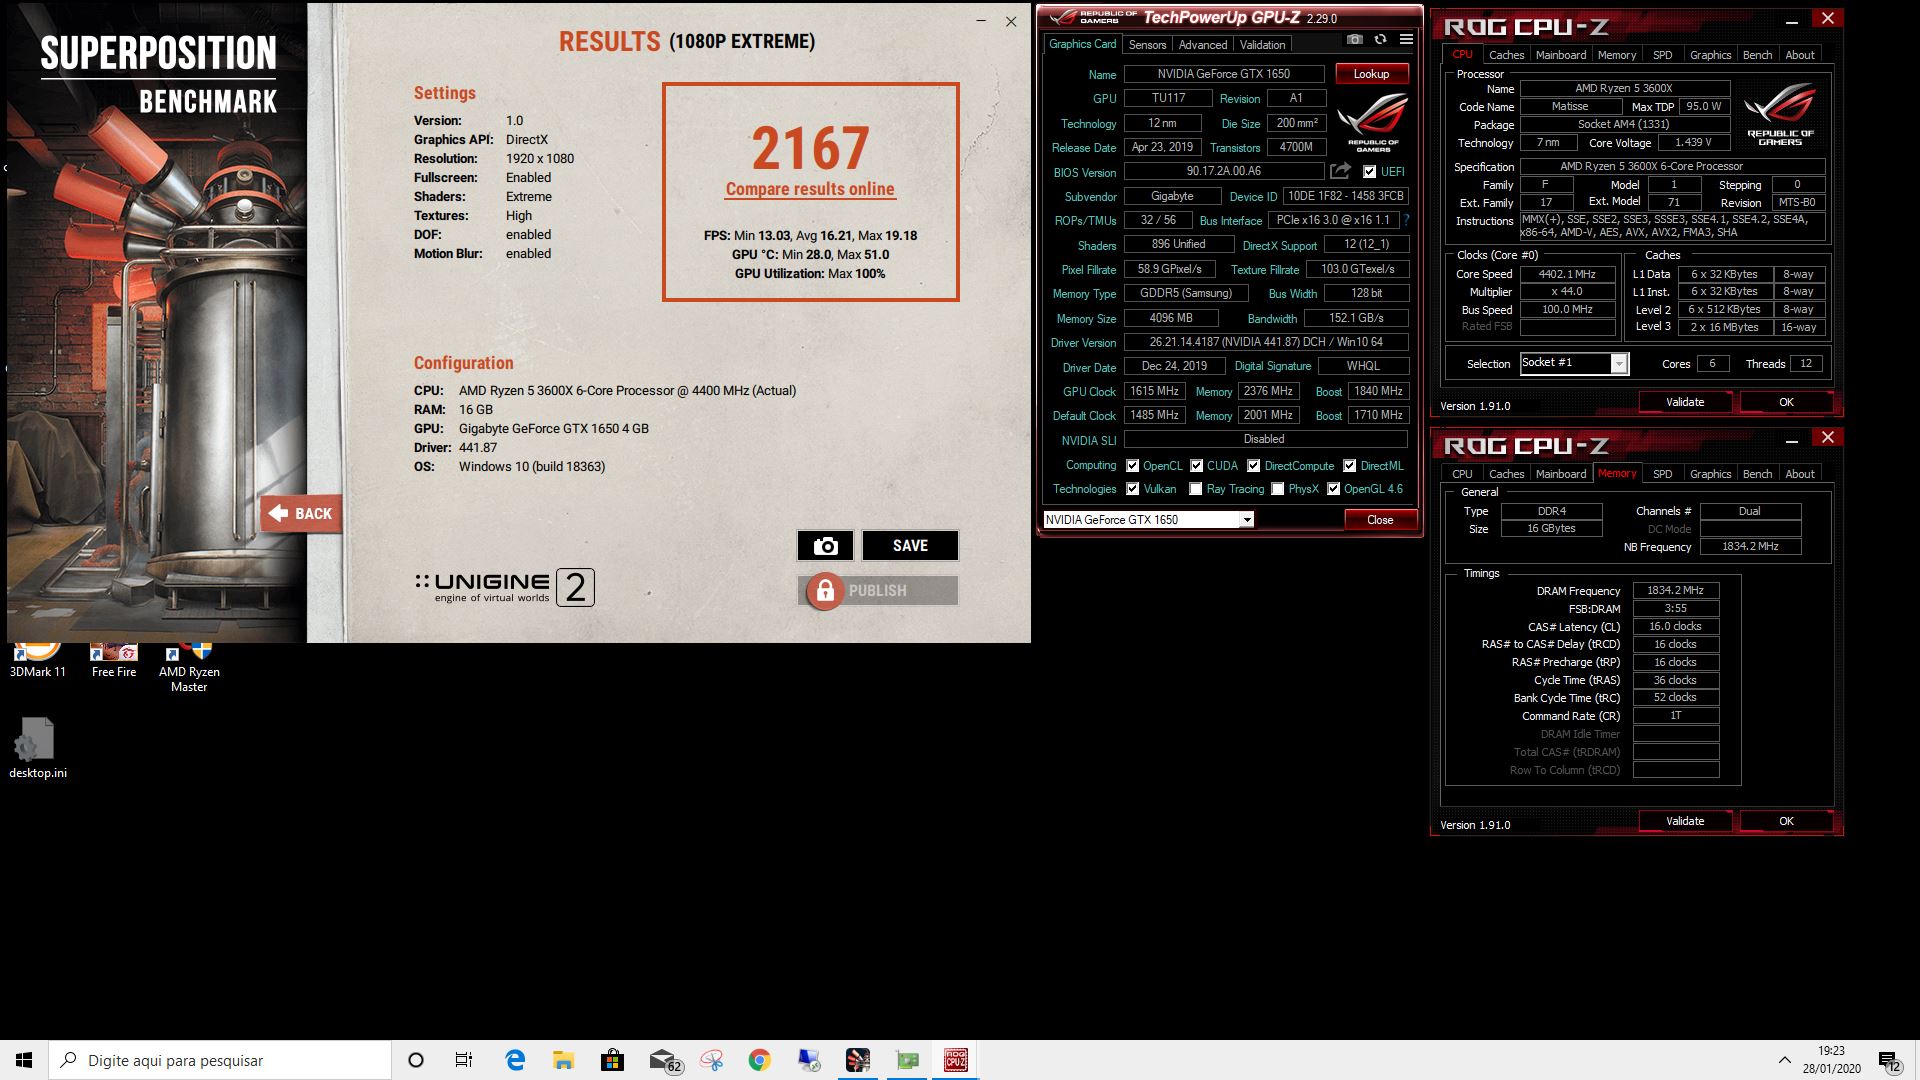Toggle the DirectCompute checkbox
The width and height of the screenshot is (1920, 1080).
click(1253, 466)
